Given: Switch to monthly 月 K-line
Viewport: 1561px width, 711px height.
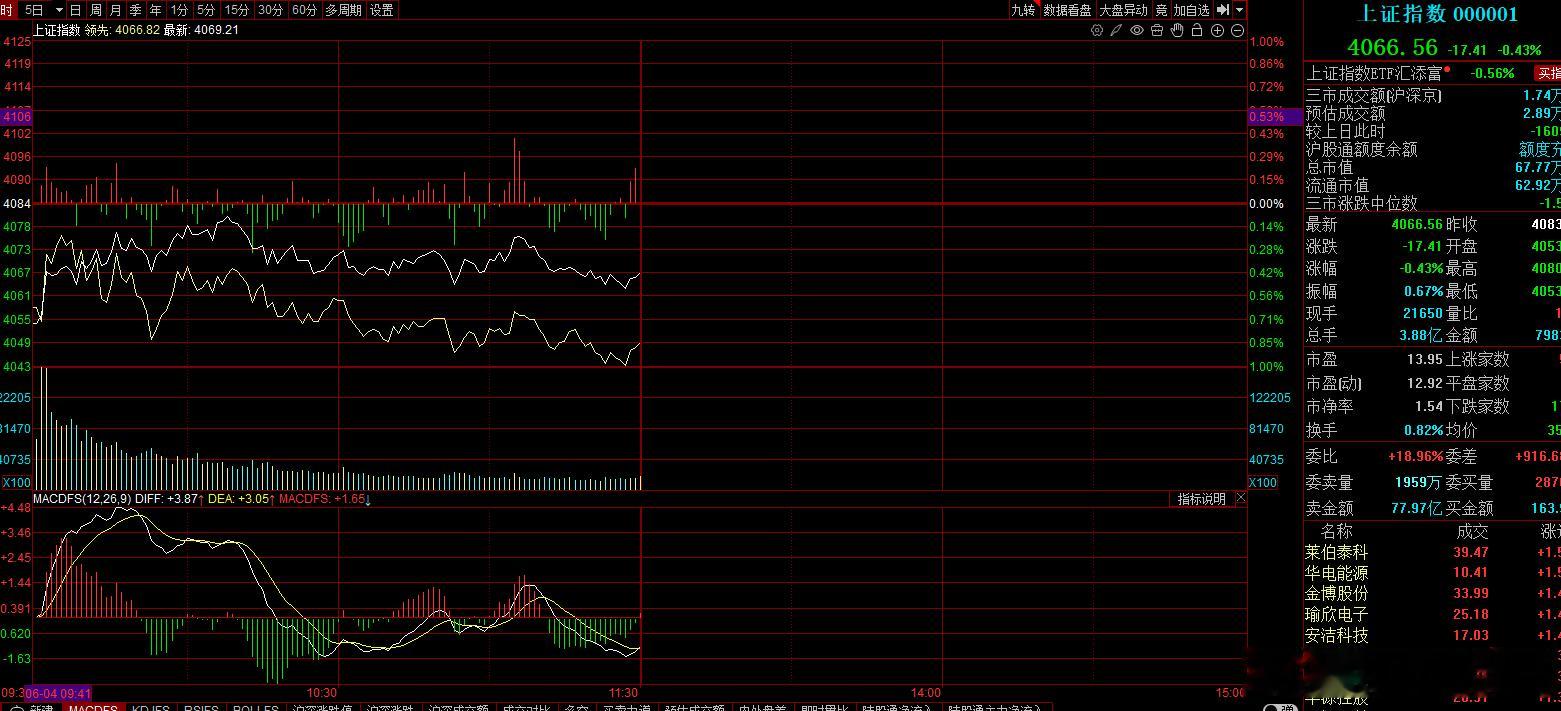Looking at the screenshot, I should [116, 10].
